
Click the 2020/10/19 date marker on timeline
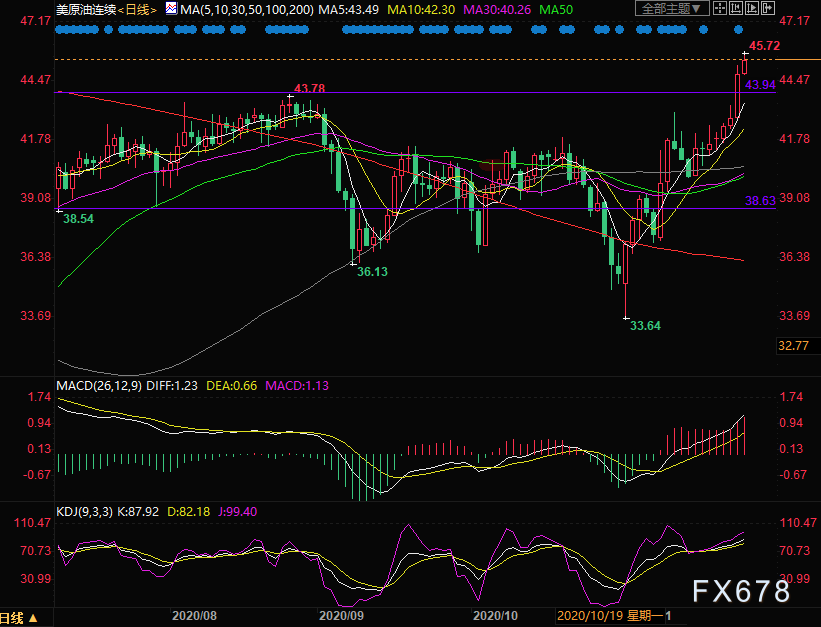pos(591,617)
